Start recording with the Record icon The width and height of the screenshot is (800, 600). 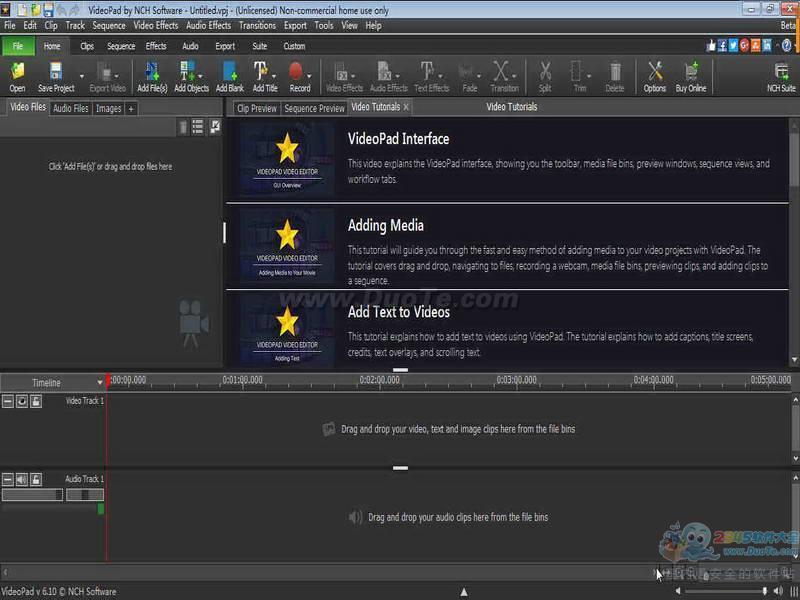coord(297,77)
